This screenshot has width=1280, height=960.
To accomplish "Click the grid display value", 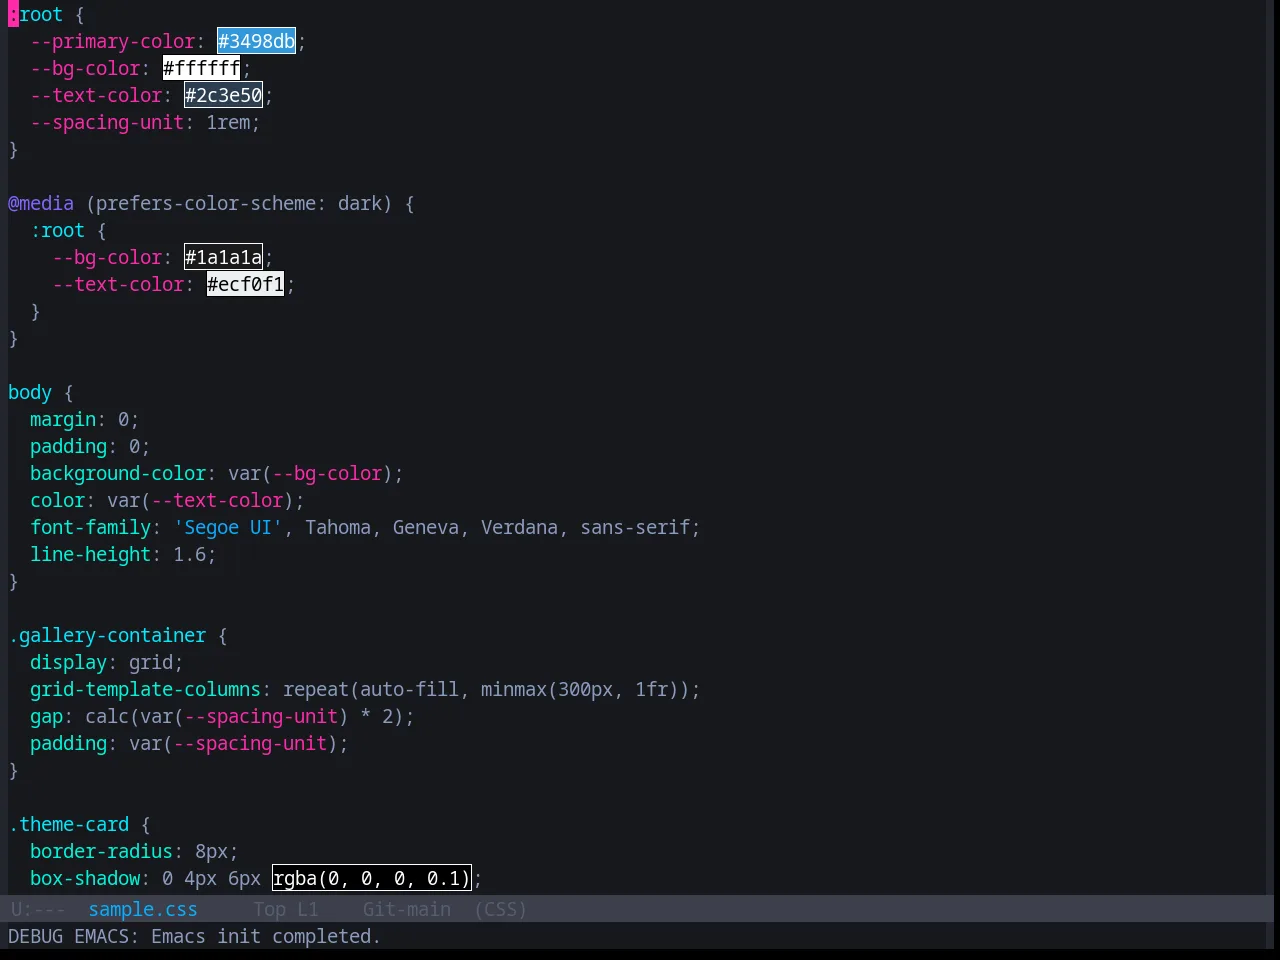I will pos(151,662).
